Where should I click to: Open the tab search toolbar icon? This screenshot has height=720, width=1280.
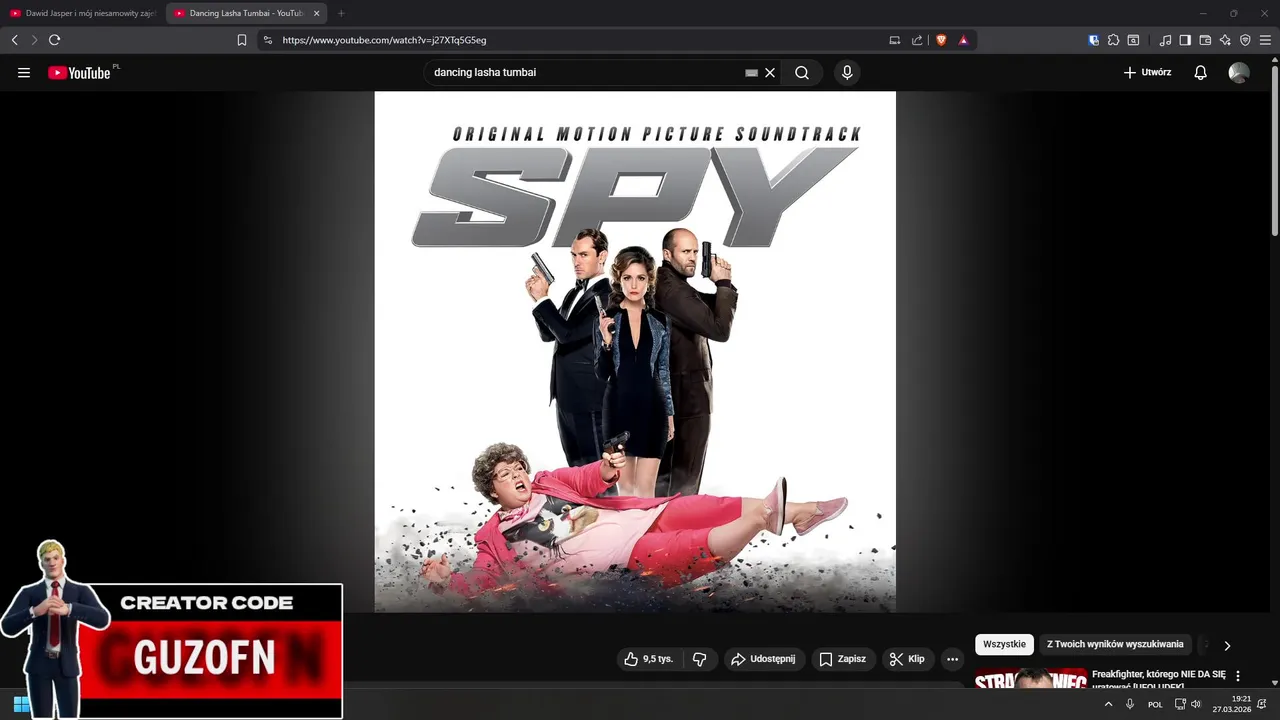click(x=1133, y=40)
